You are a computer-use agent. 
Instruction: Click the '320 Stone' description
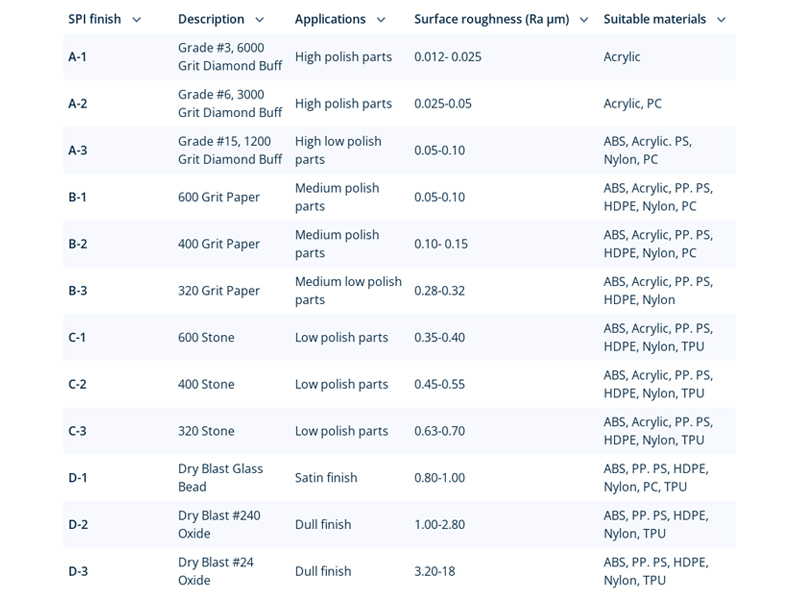click(206, 431)
